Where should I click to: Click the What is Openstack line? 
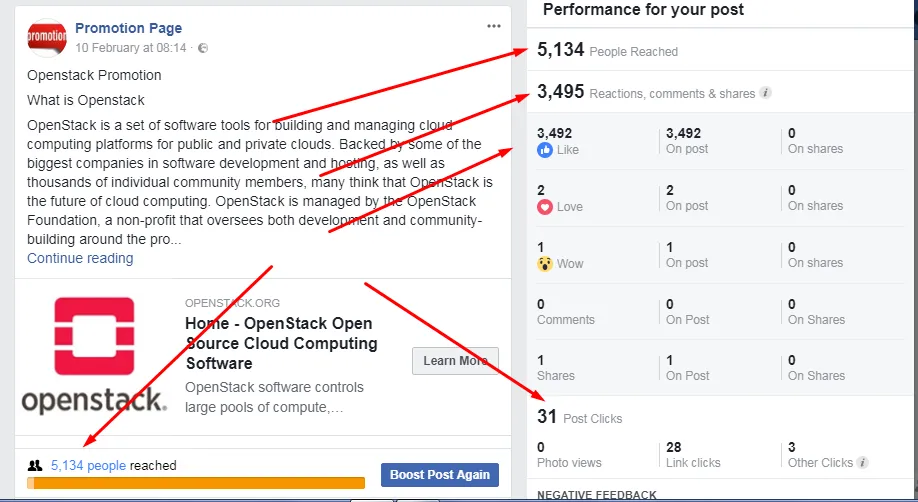pos(85,101)
